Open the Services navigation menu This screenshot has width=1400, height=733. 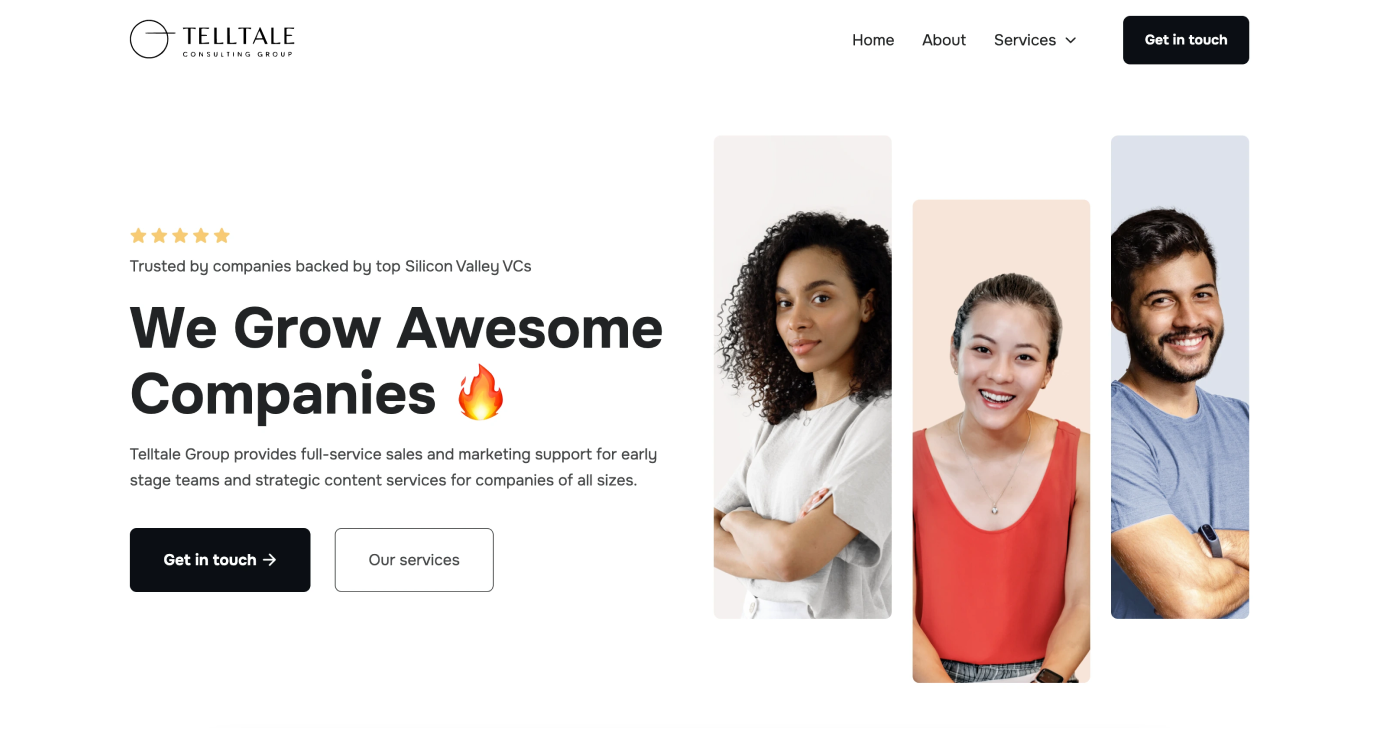(1035, 40)
